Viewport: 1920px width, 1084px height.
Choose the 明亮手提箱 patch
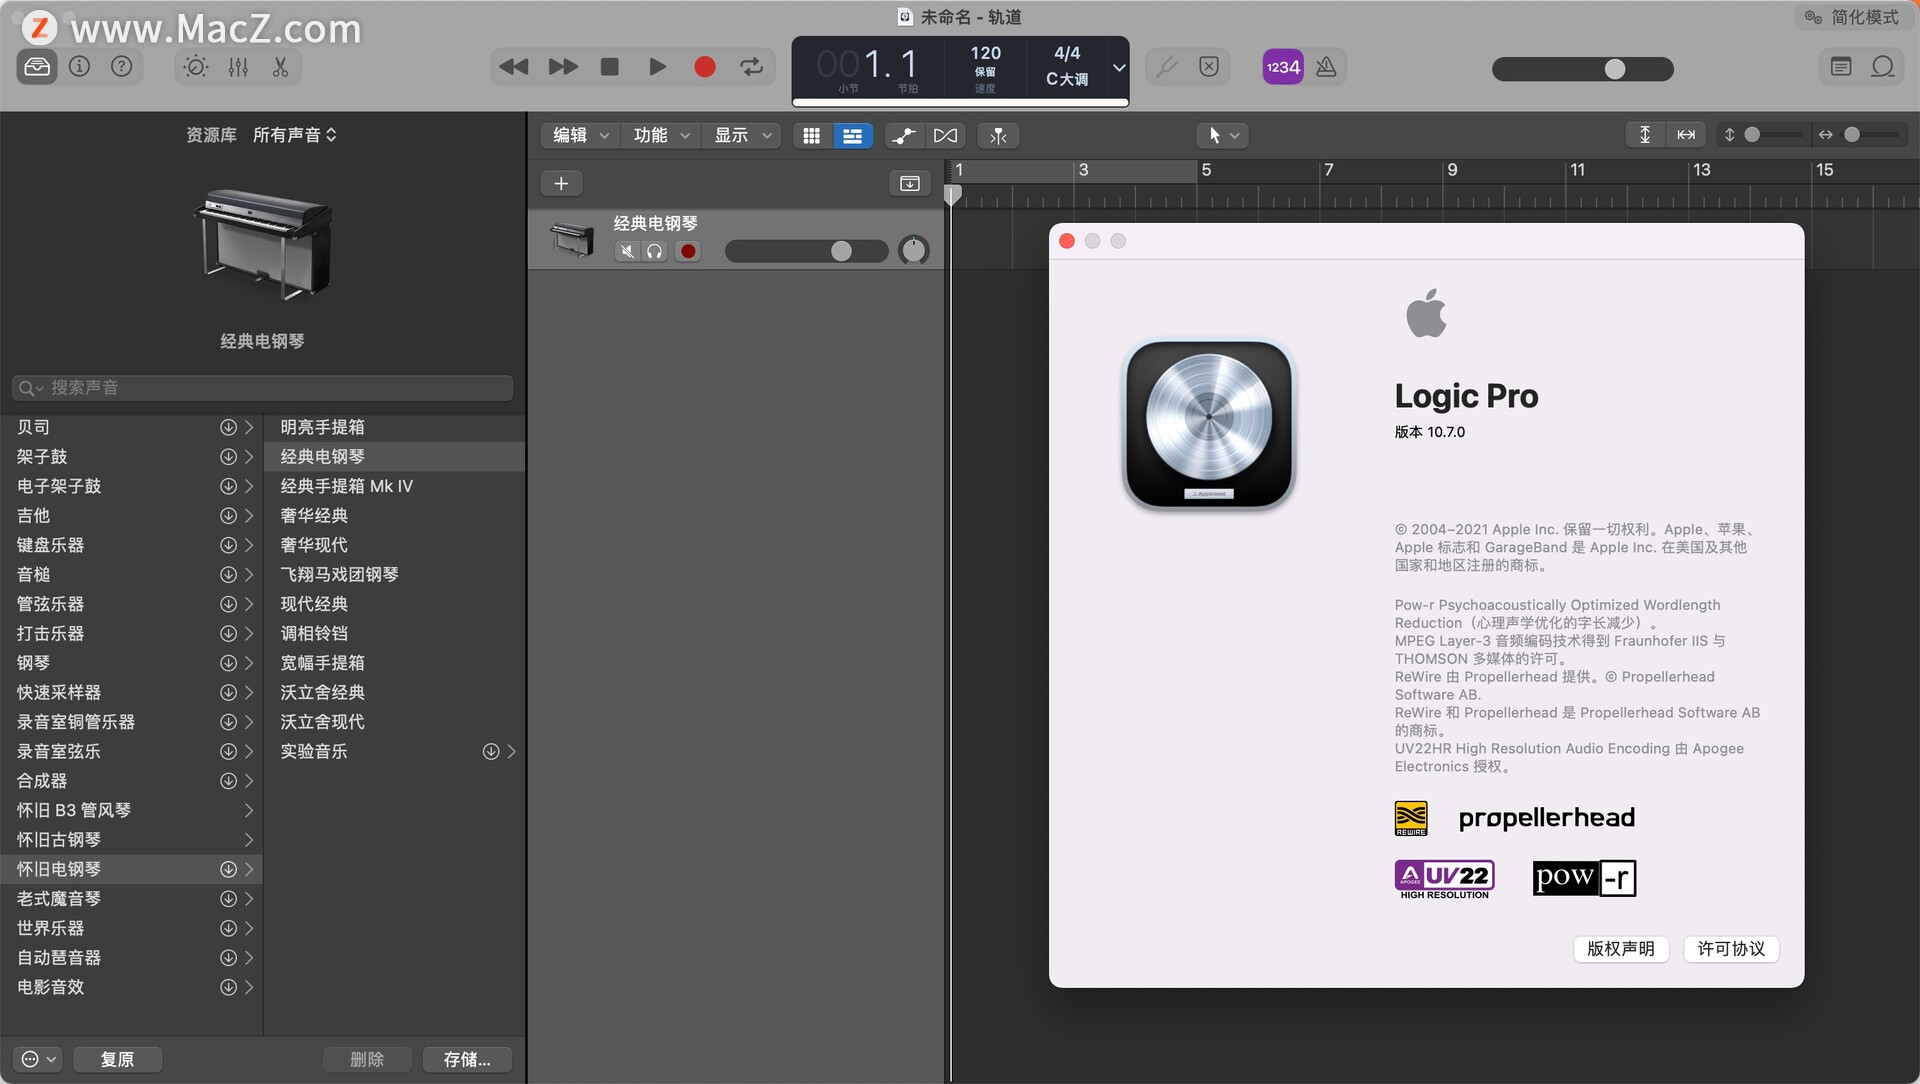pos(394,427)
